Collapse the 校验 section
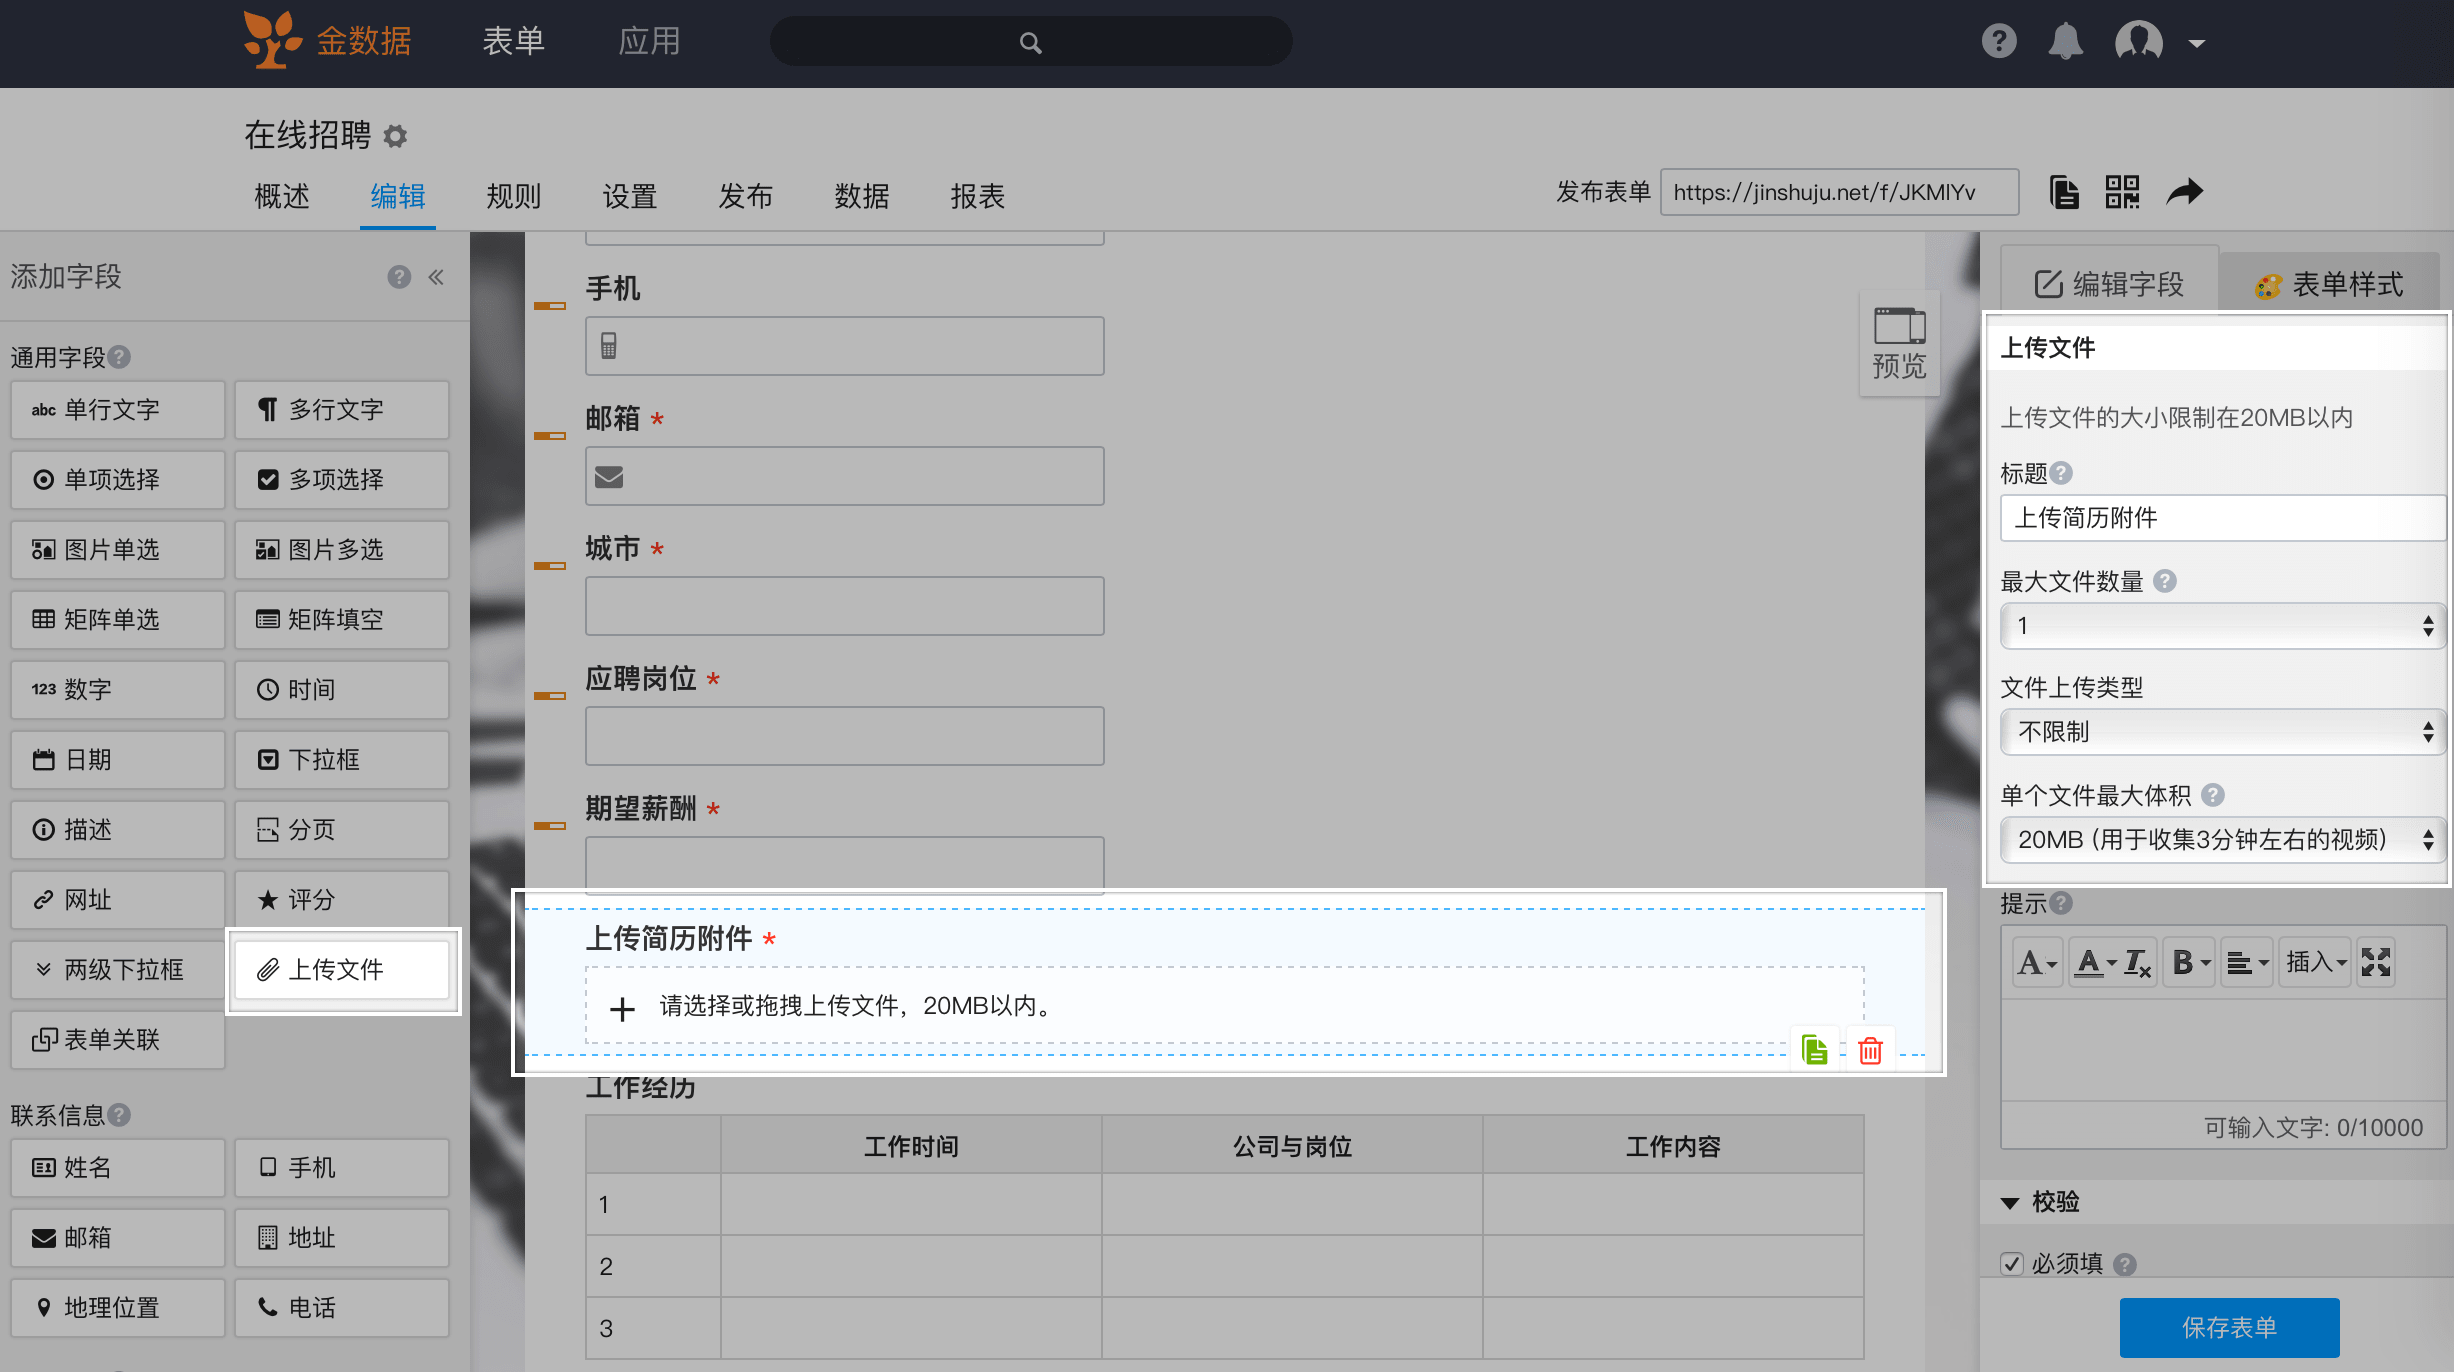Screen dimensions: 2454x1372 click(x=2010, y=1203)
